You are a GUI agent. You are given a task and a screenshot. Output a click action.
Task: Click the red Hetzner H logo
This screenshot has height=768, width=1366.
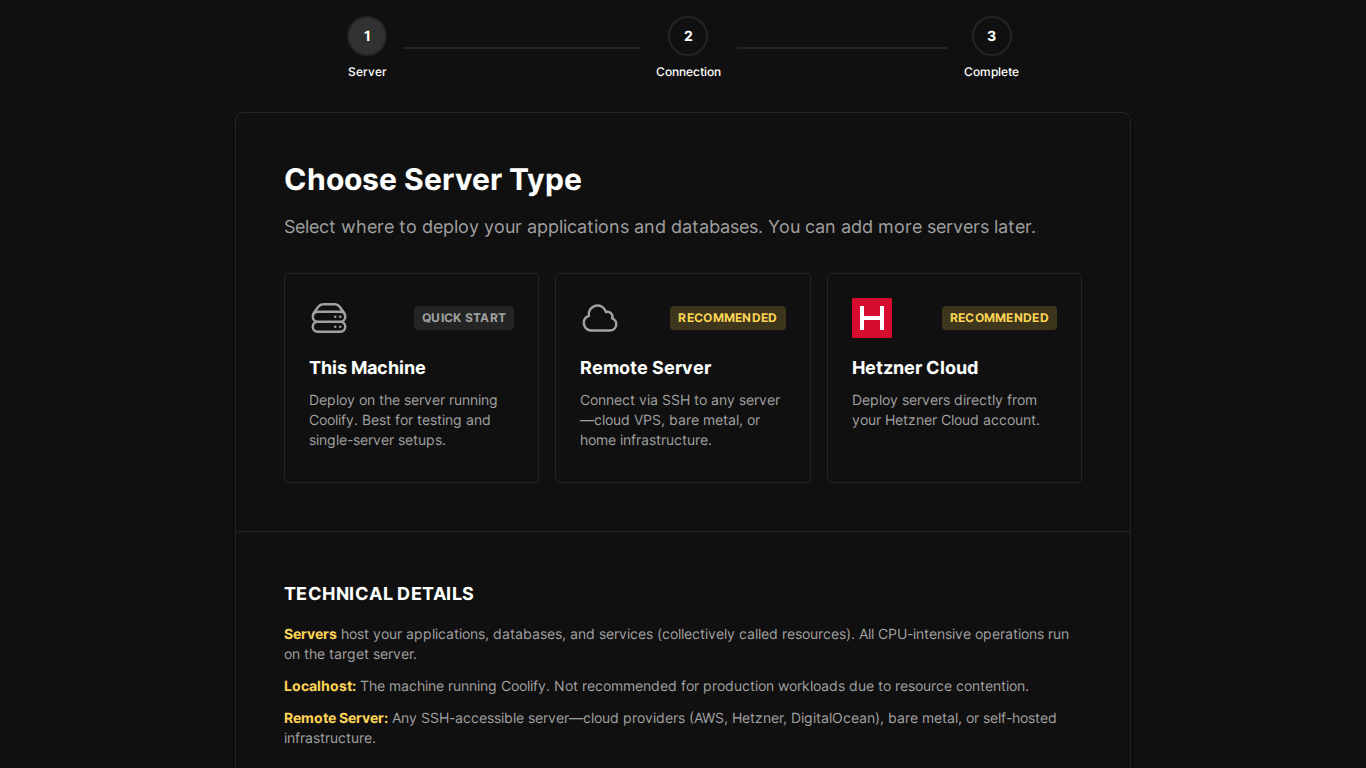click(871, 317)
